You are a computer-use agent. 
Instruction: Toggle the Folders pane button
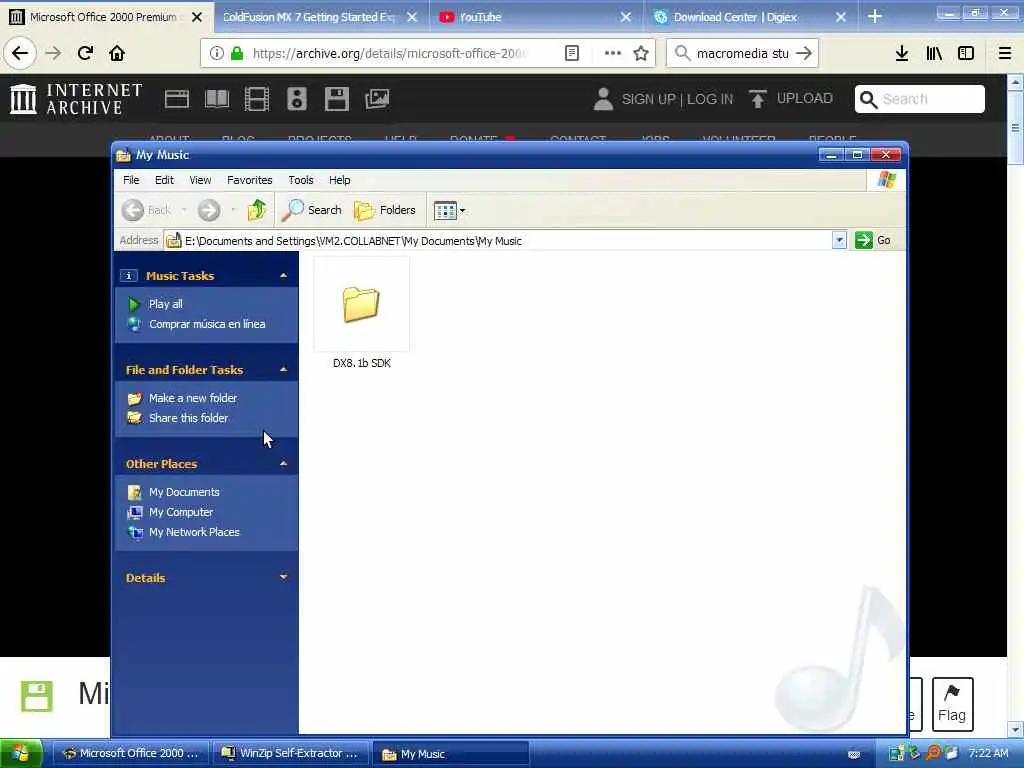[385, 210]
